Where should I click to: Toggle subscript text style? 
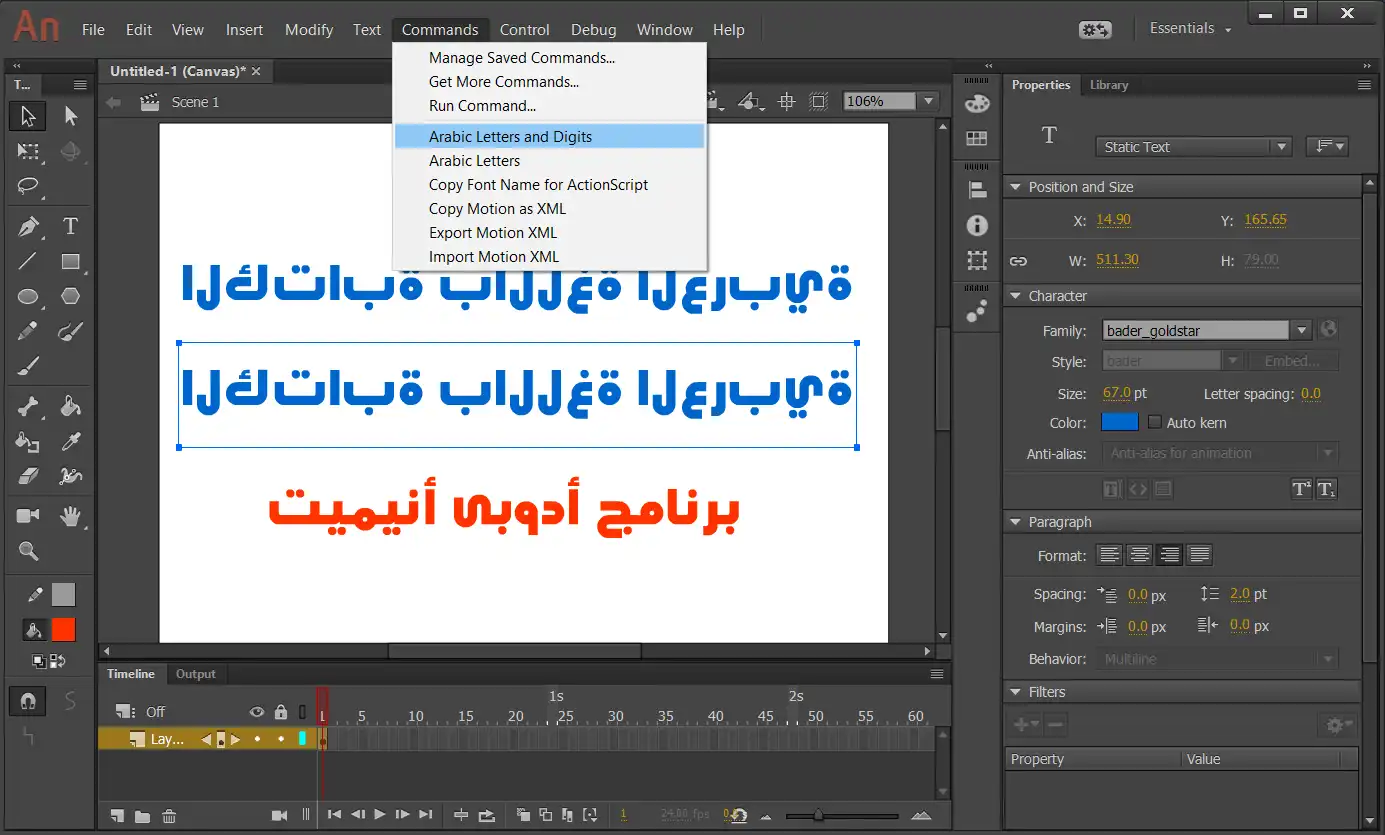click(1326, 489)
